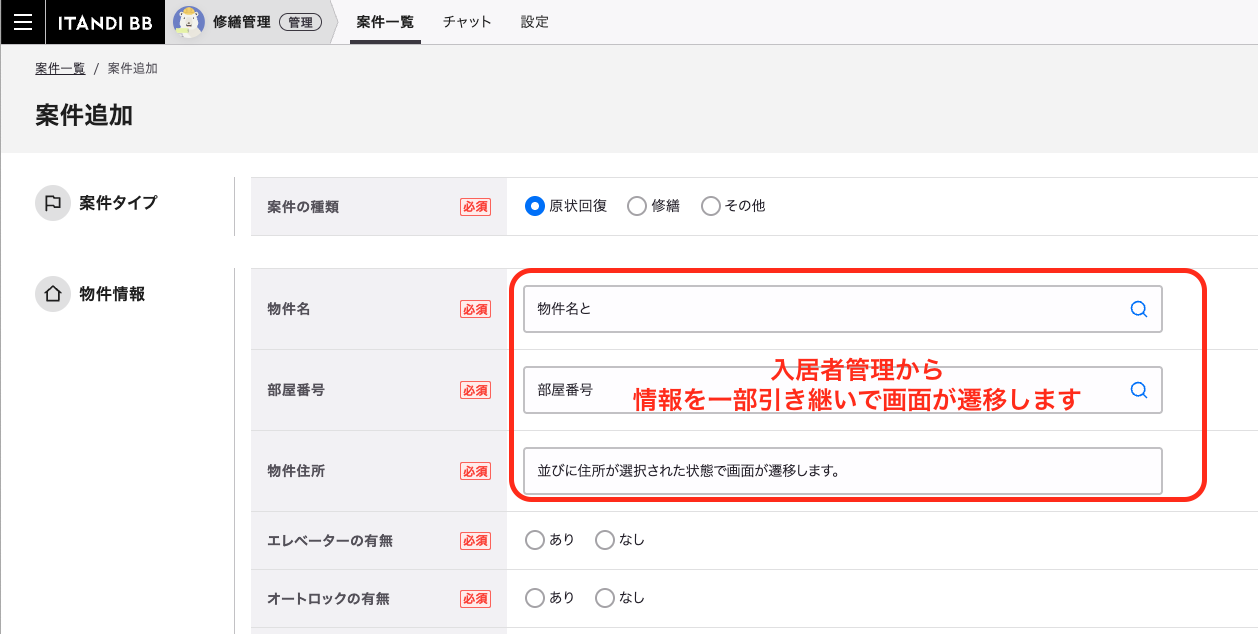Click the 必須 badge next to 案件の種類
Image resolution: width=1258 pixels, height=634 pixels.
475,207
